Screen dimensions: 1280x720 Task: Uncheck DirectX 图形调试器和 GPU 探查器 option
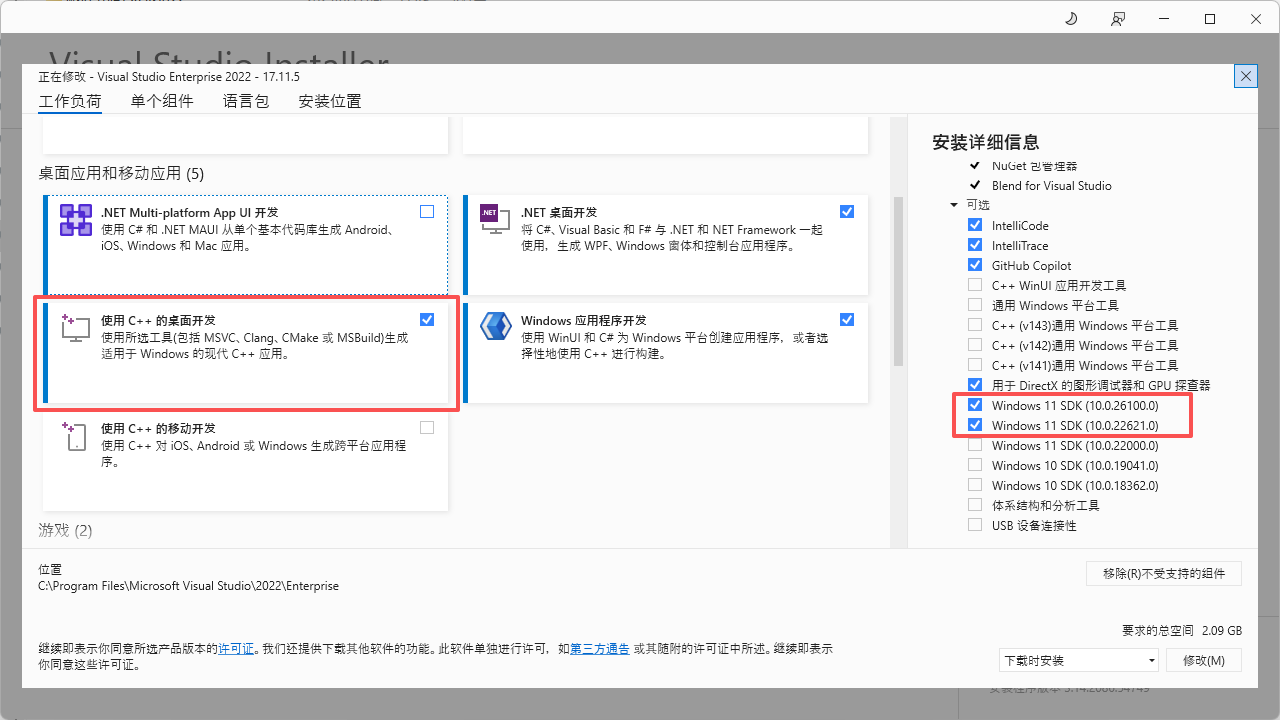click(975, 385)
